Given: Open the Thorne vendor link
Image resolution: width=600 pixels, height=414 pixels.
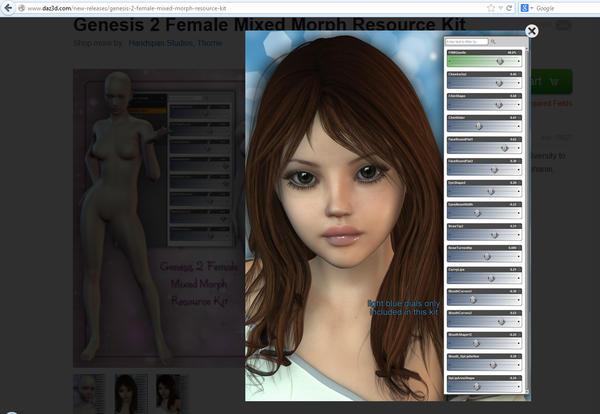Looking at the screenshot, I should pyautogui.click(x=210, y=43).
